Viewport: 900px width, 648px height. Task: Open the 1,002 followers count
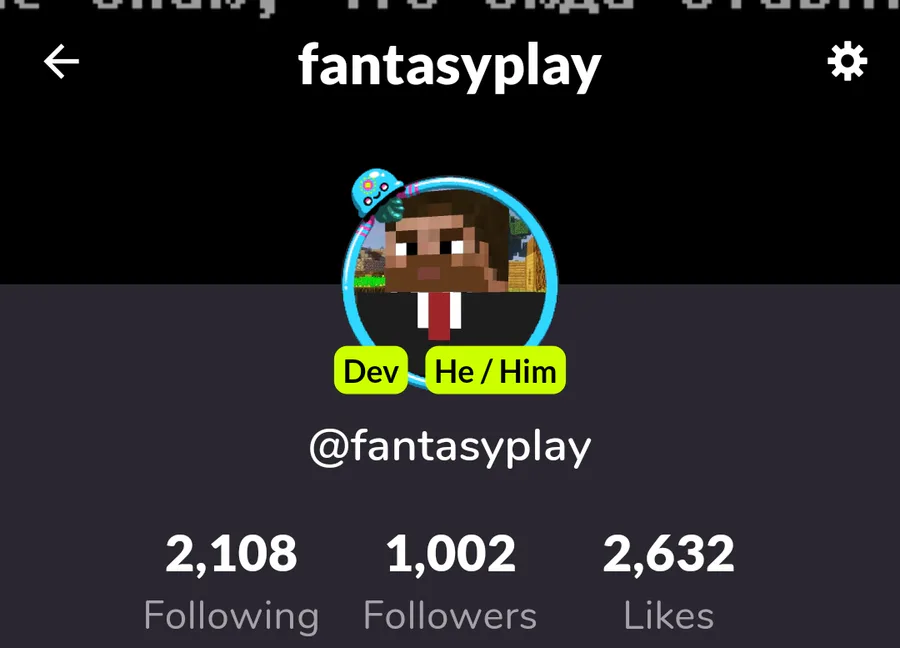pyautogui.click(x=451, y=554)
